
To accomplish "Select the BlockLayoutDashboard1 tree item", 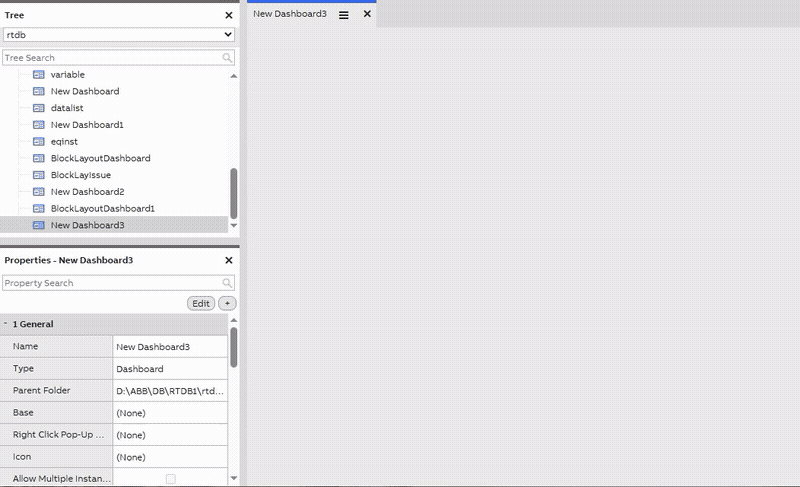I will click(x=103, y=209).
